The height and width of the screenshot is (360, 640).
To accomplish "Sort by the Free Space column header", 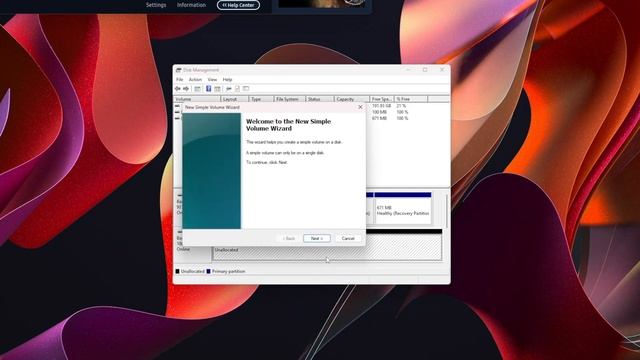I will coord(382,99).
